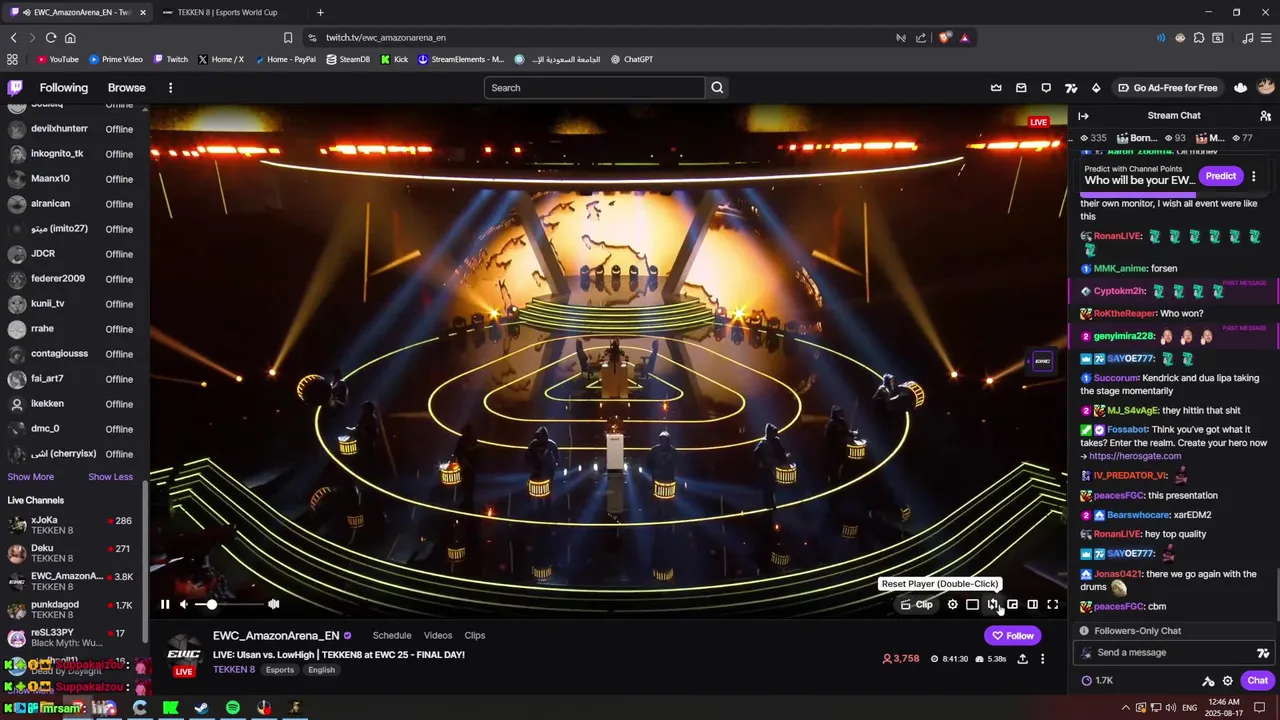Click Show More in followed channels

coord(31,477)
